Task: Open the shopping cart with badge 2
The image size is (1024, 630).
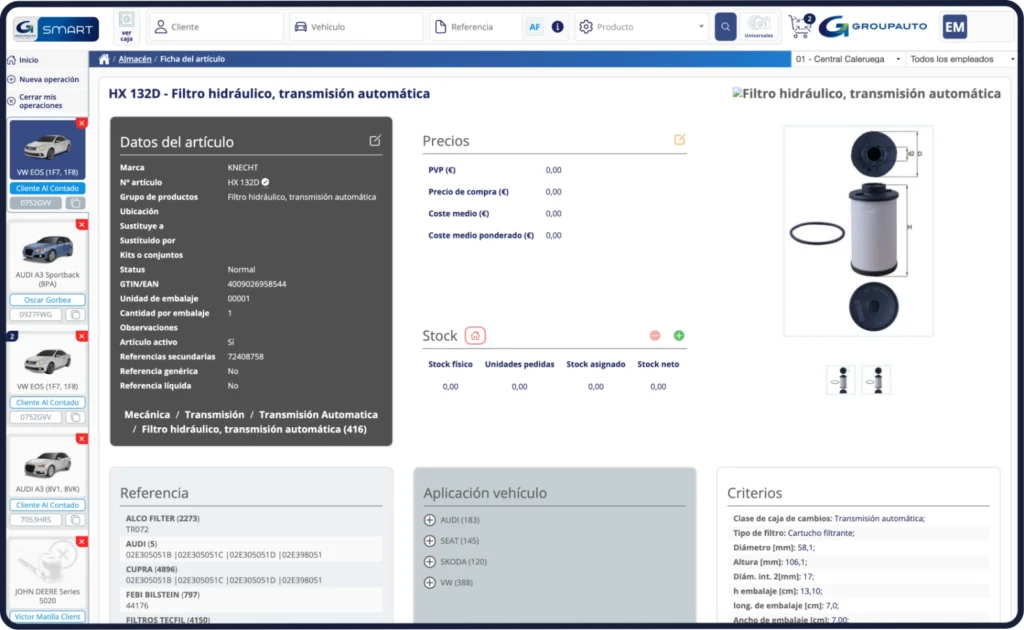Action: click(801, 26)
